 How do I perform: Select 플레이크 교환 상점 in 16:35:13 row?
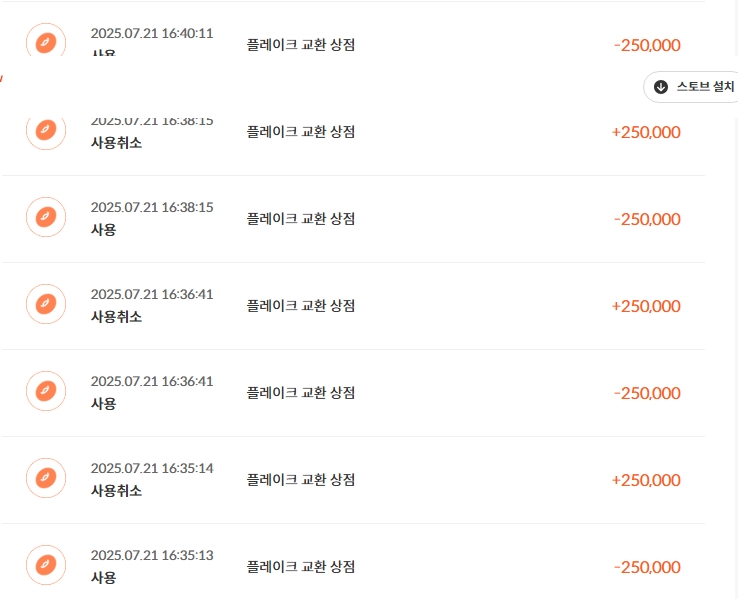click(301, 567)
